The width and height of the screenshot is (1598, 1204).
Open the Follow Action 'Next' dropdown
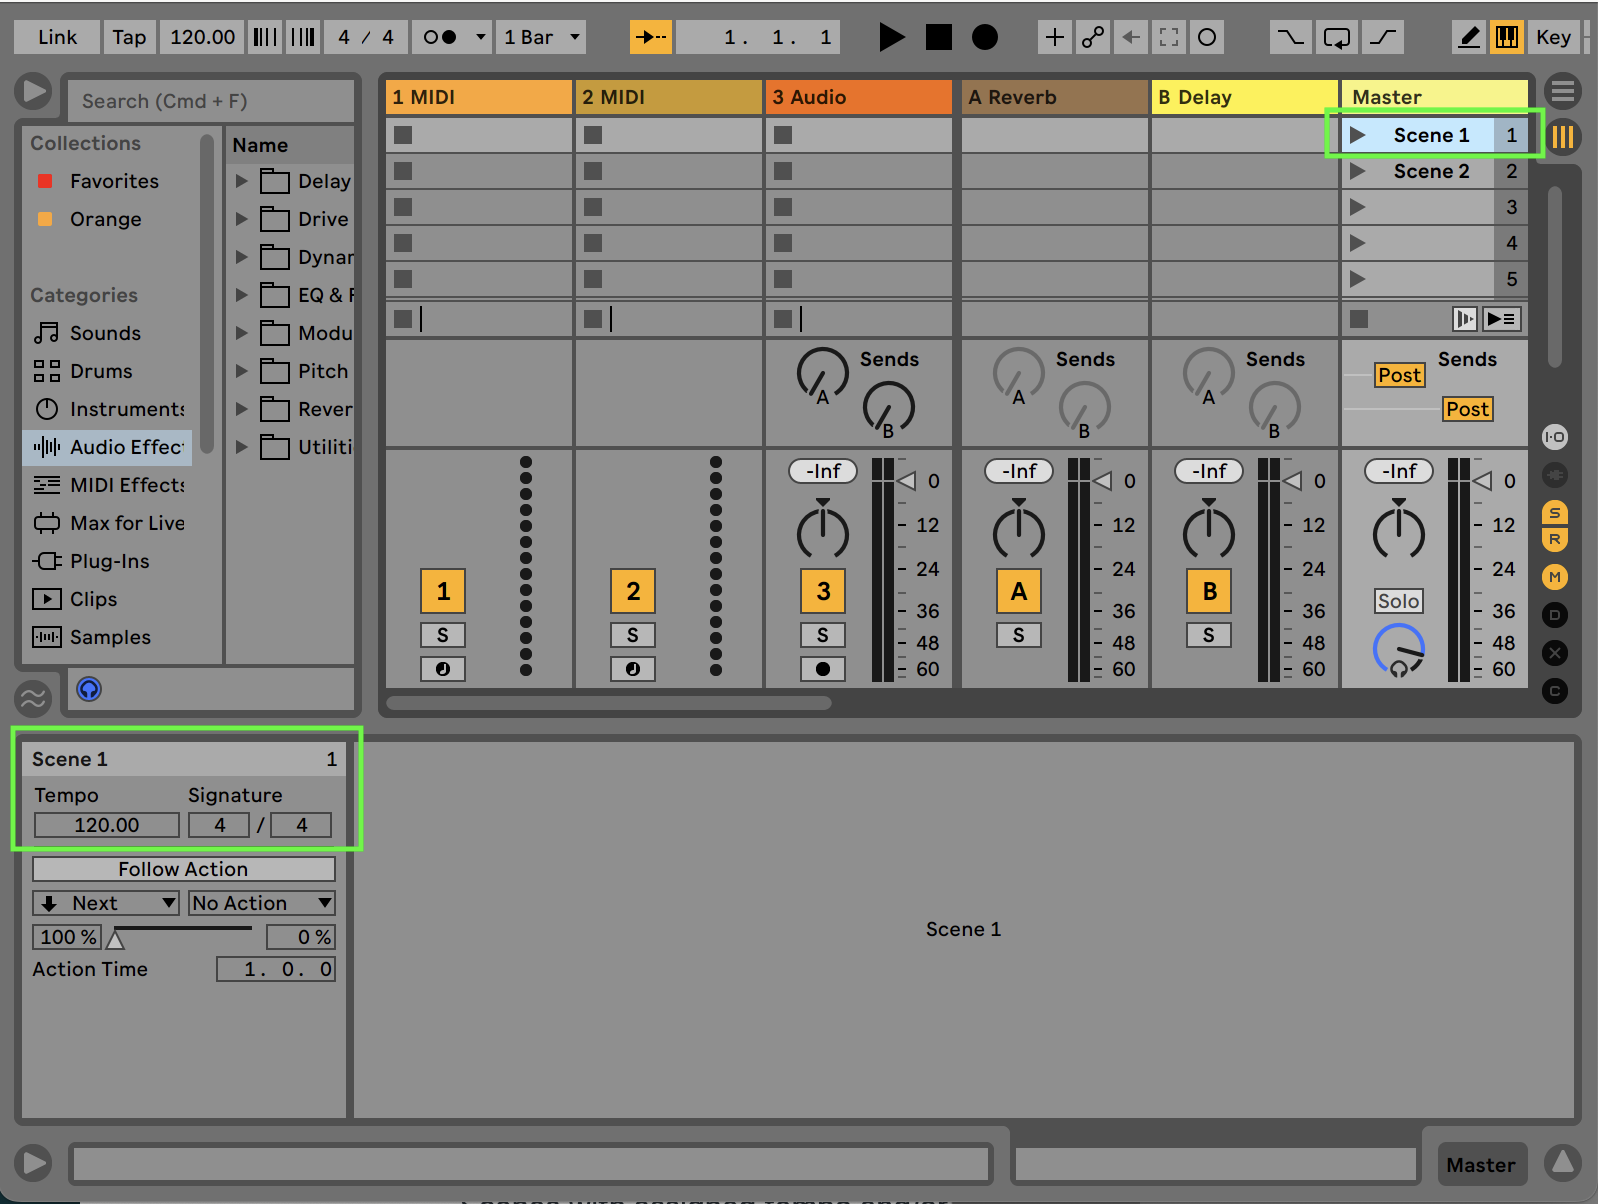(x=106, y=903)
